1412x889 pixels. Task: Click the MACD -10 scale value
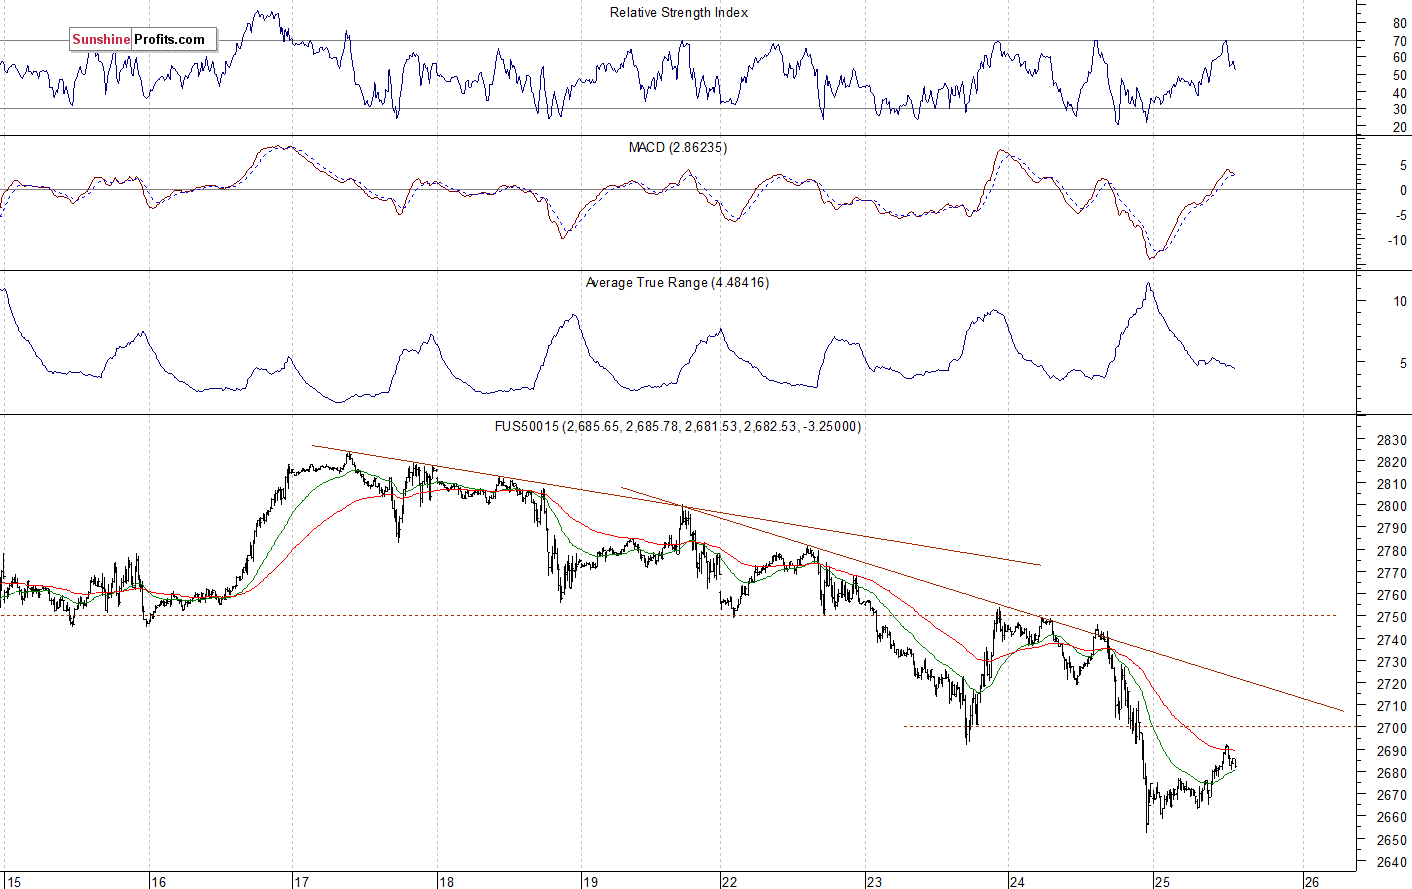pos(1397,240)
